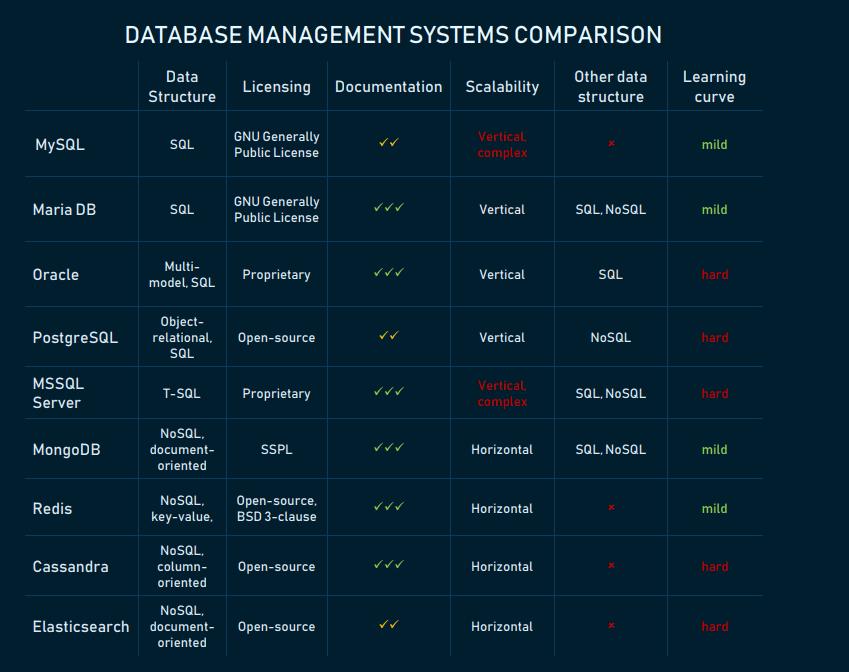Click Elasticsearch's 'Open-source' licensing cell
849x672 pixels.
(x=277, y=627)
